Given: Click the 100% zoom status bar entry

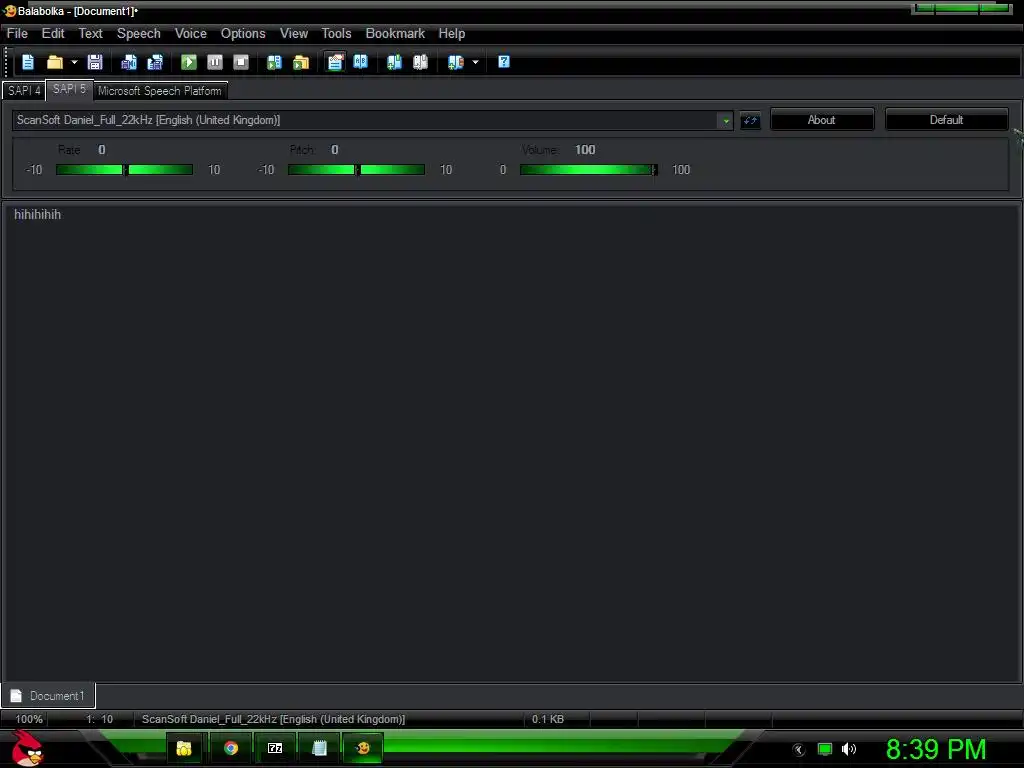Looking at the screenshot, I should pyautogui.click(x=29, y=719).
